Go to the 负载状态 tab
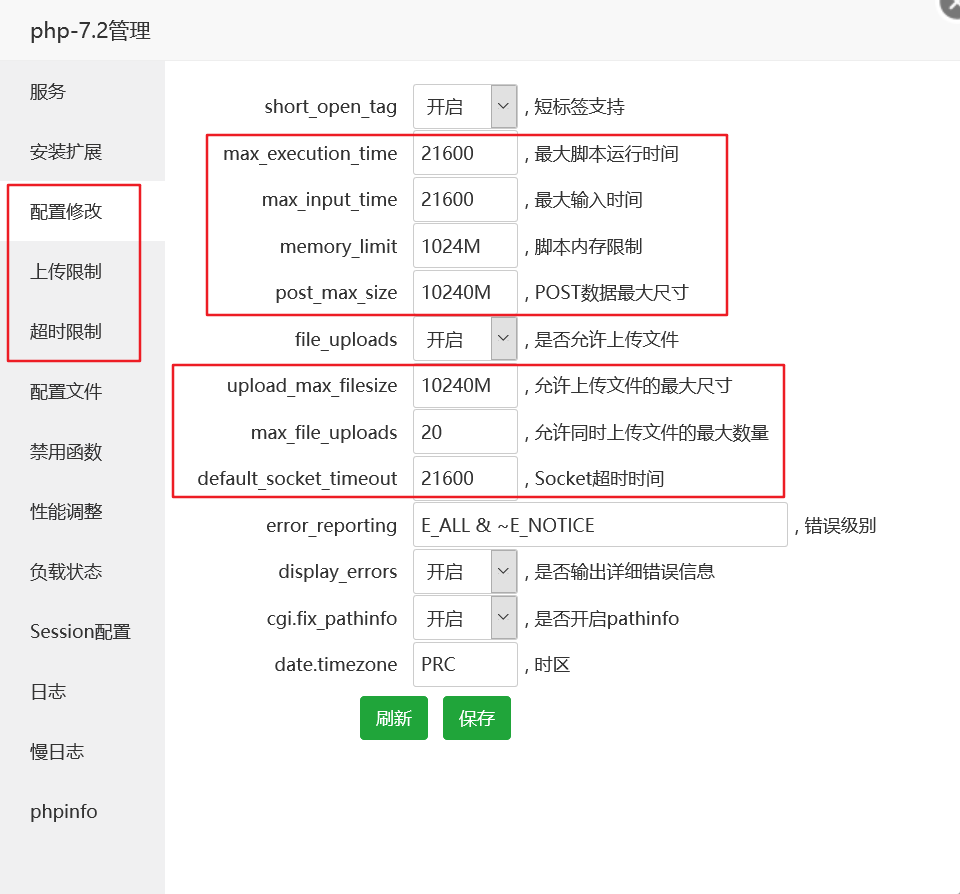960x894 pixels. [x=82, y=571]
